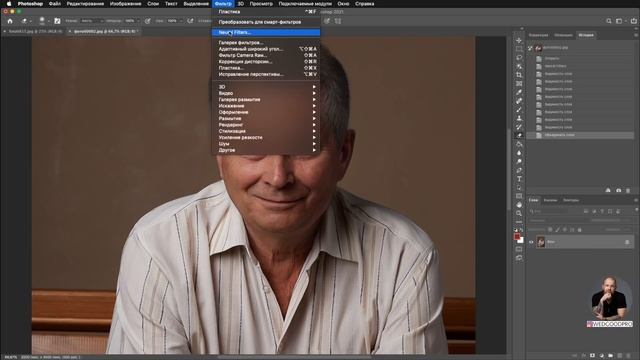The width and height of the screenshot is (640, 360).
Task: Choose Коррекция дисторсии menu entry
Action: click(266, 62)
